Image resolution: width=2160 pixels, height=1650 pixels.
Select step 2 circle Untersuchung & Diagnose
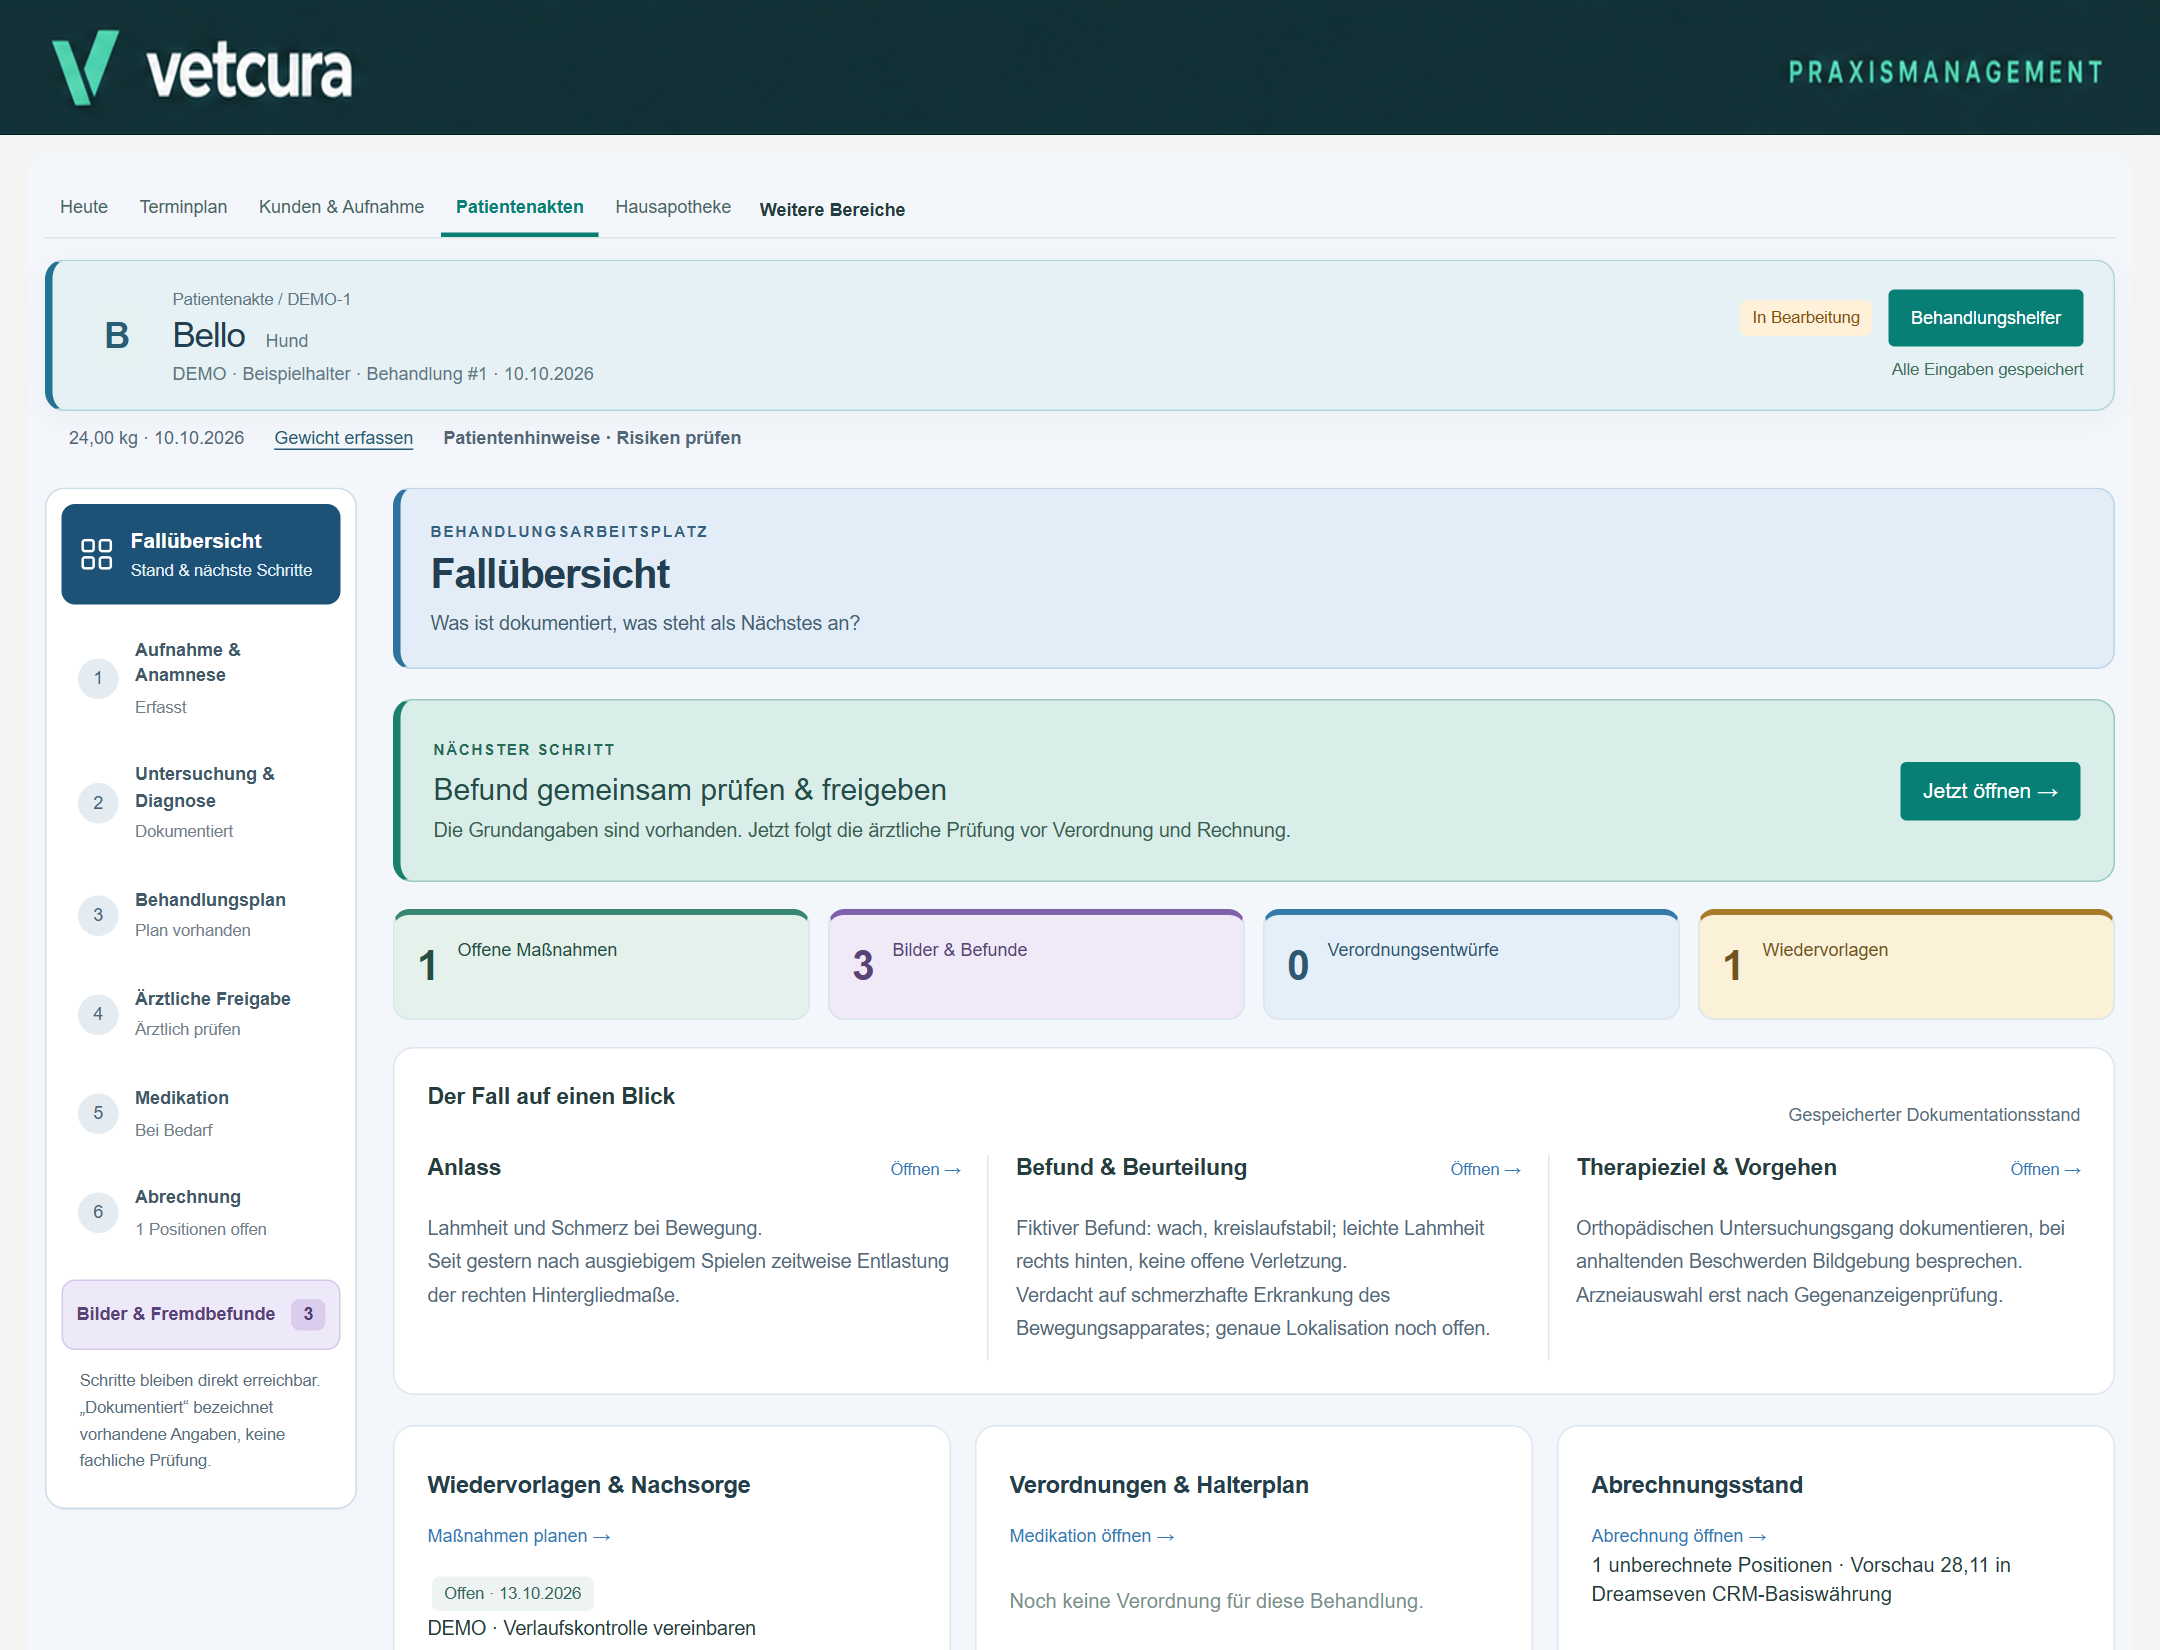(98, 802)
